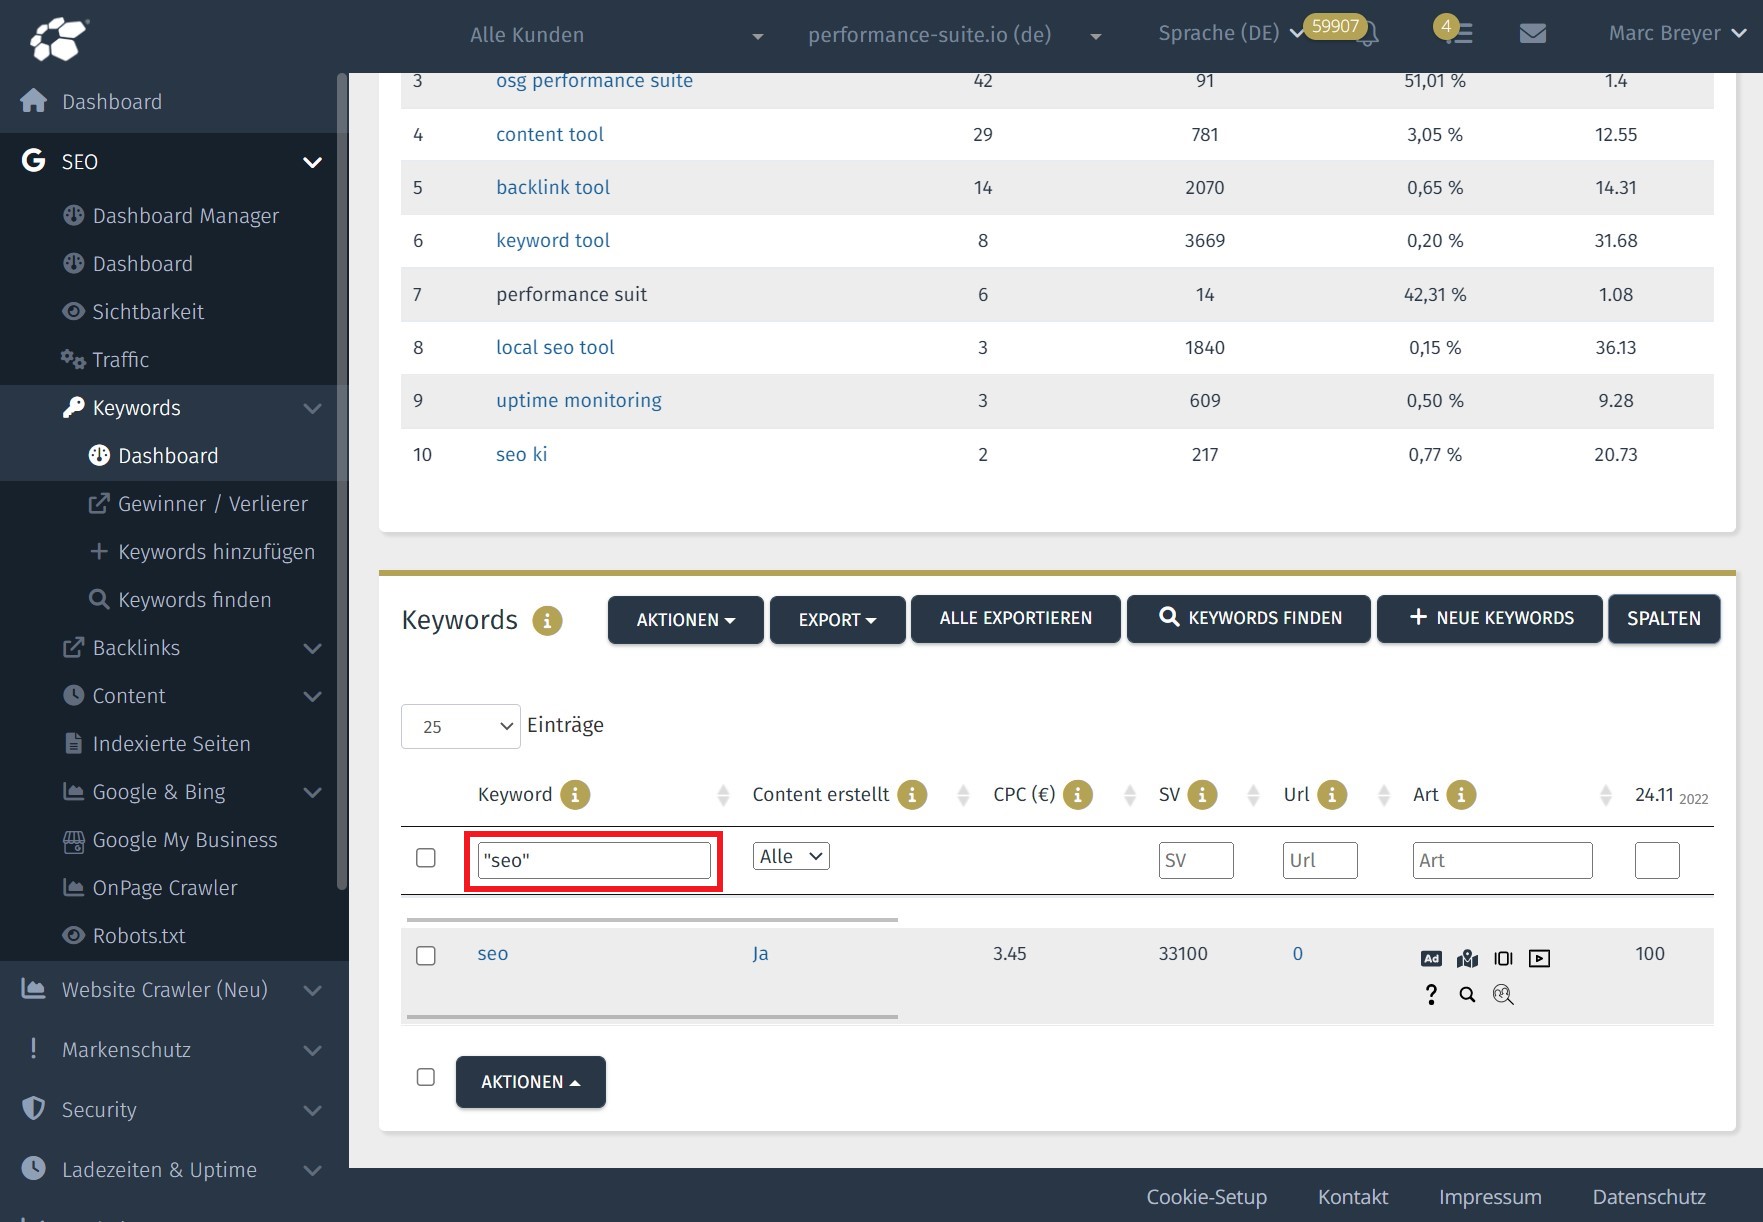
Task: Open the 25 Einträge page size dropdown
Action: [460, 727]
